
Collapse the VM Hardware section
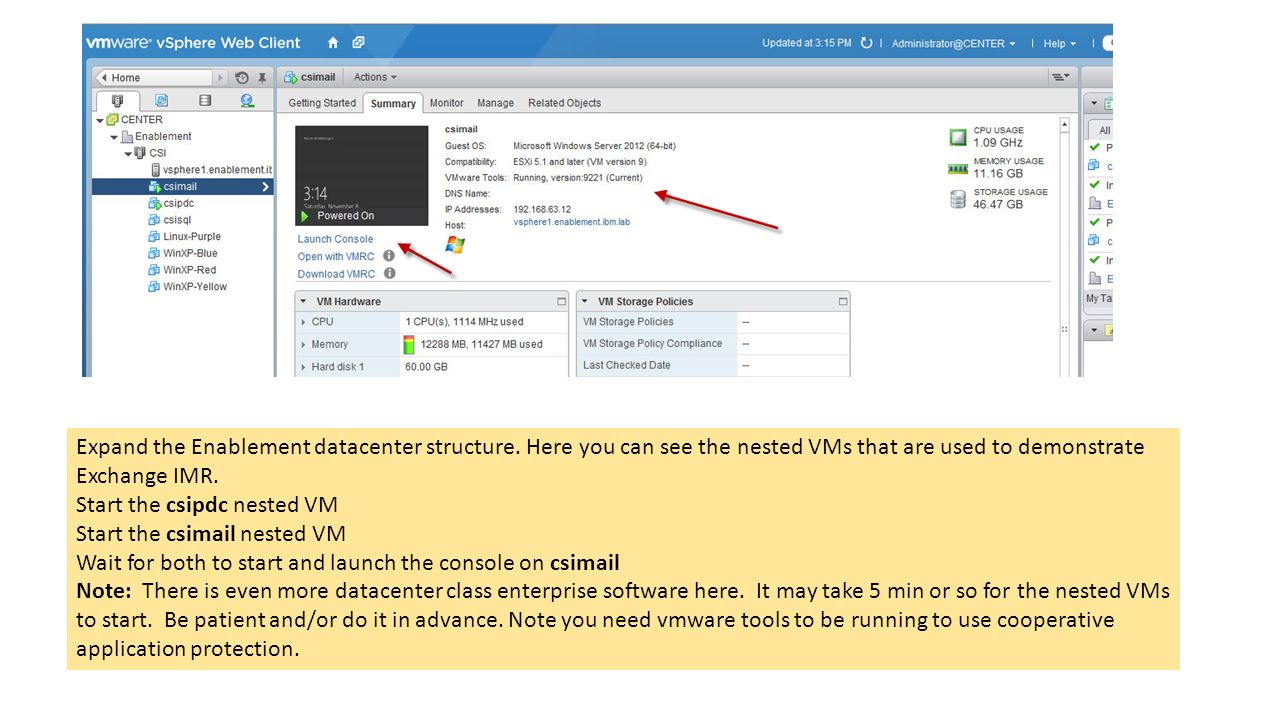[x=304, y=301]
